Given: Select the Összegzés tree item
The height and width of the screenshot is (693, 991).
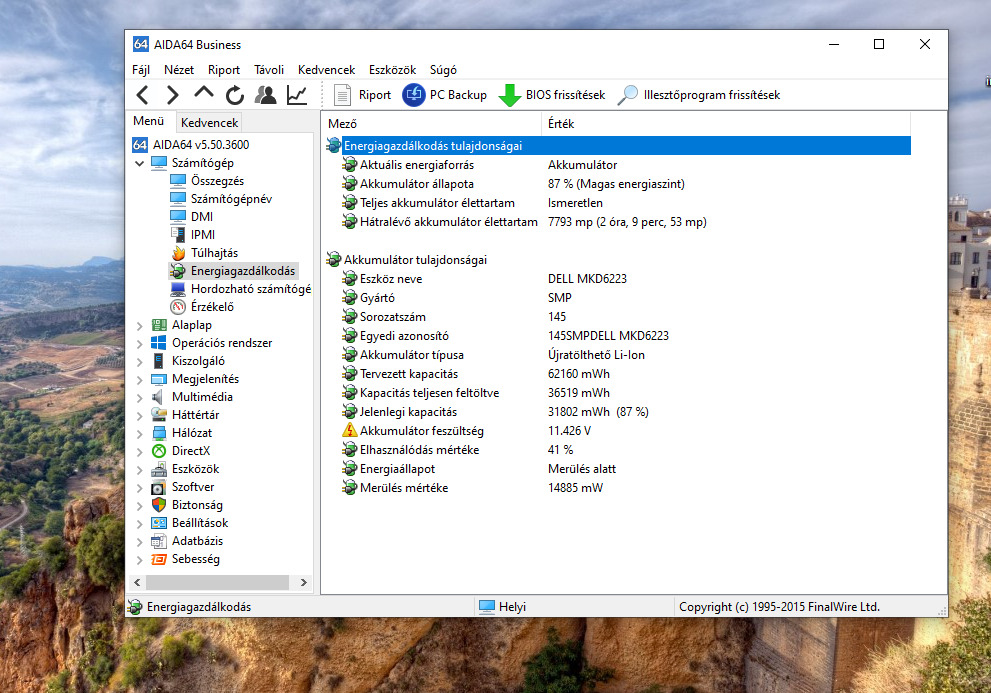Looking at the screenshot, I should [x=217, y=181].
